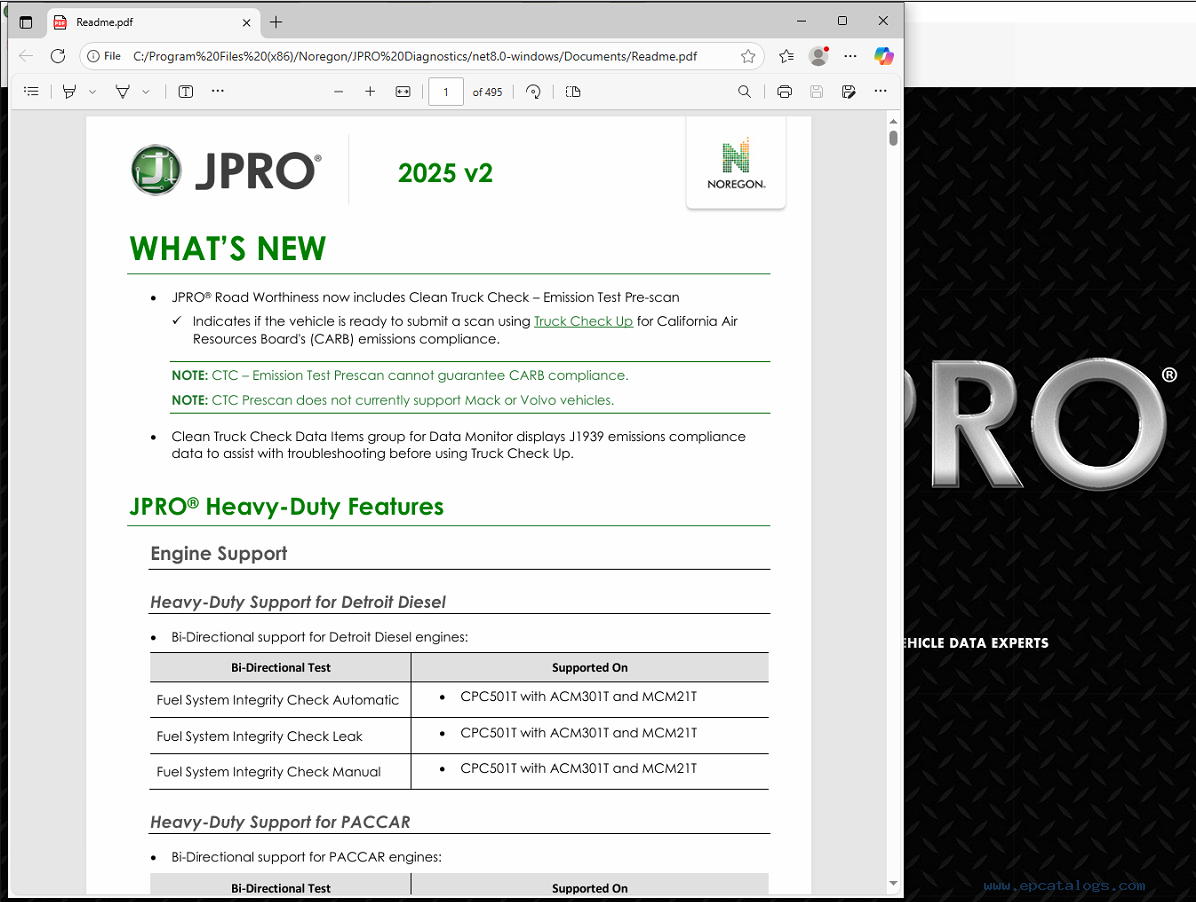The width and height of the screenshot is (1196, 902).
Task: Click the NOTE about CARB compliance guarantee
Action: click(x=400, y=375)
